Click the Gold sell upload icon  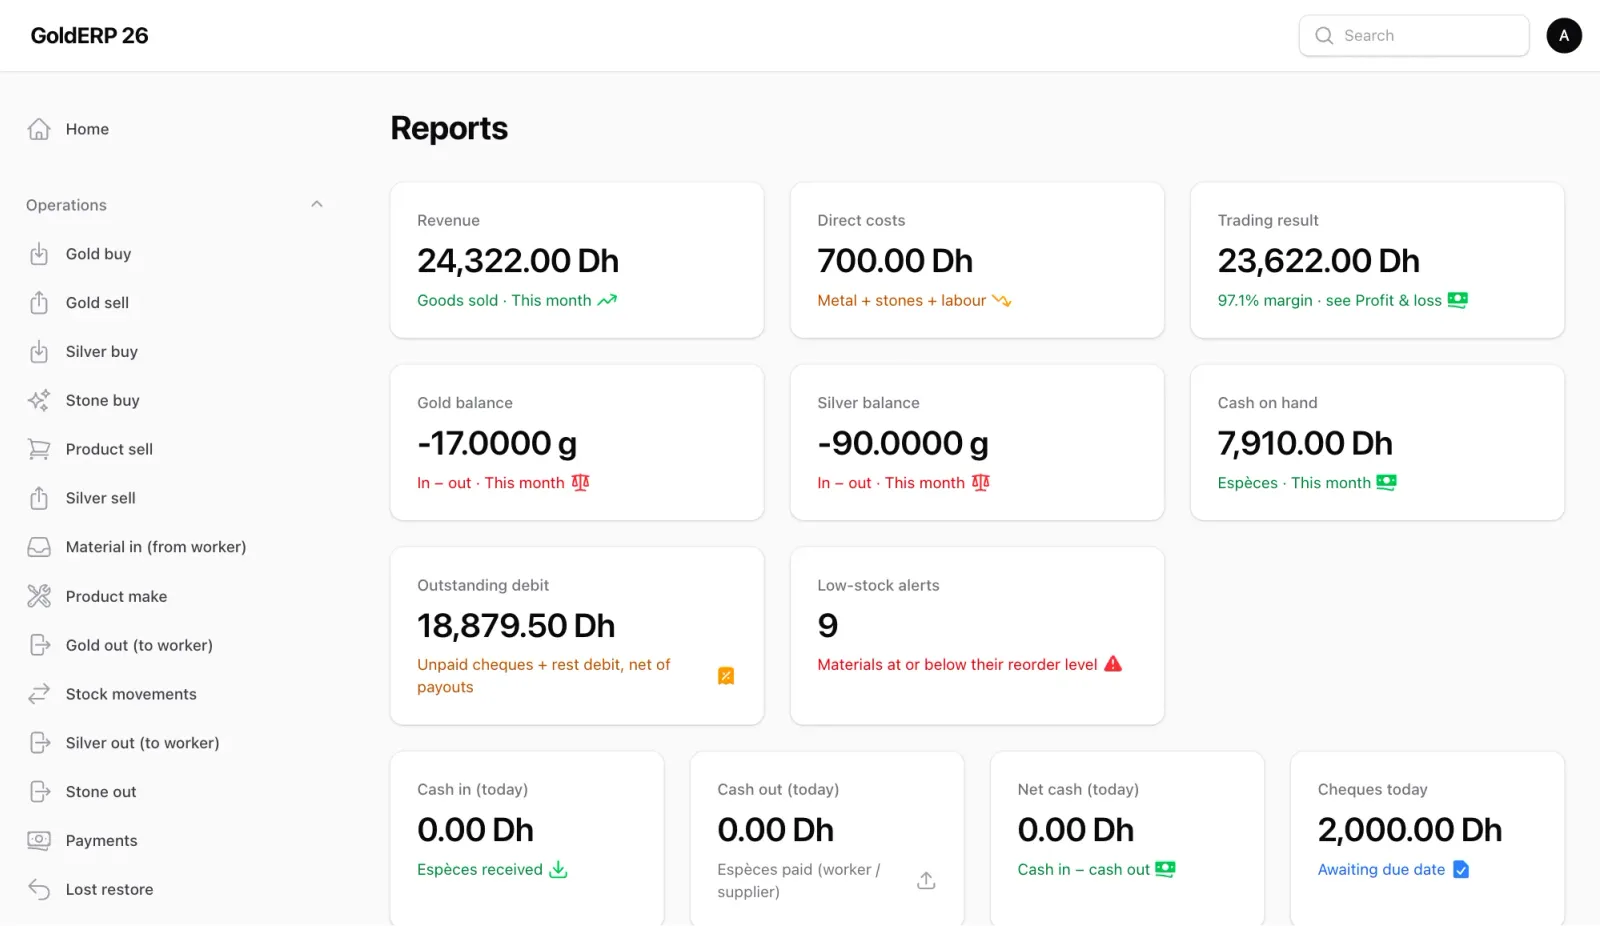pyautogui.click(x=39, y=303)
